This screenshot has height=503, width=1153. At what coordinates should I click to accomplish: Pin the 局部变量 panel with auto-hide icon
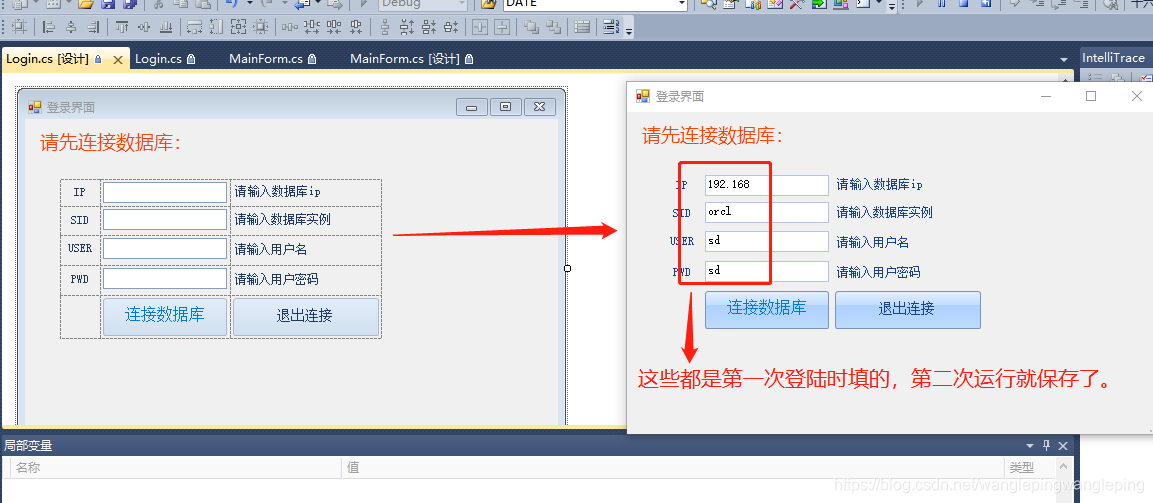(x=1046, y=446)
